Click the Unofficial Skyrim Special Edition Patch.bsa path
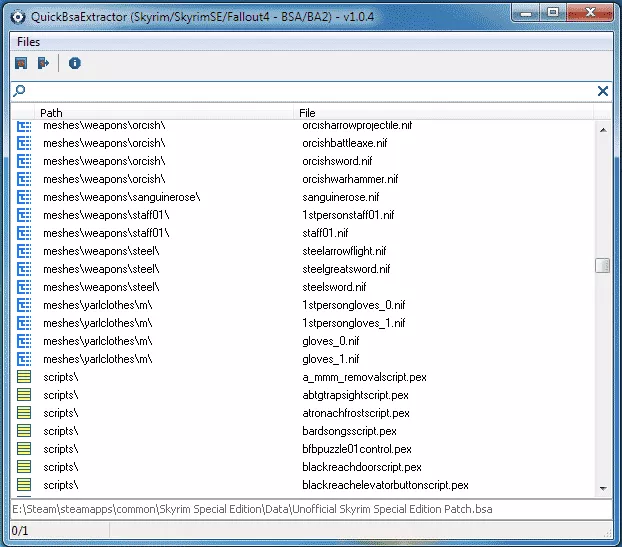 pos(252,509)
